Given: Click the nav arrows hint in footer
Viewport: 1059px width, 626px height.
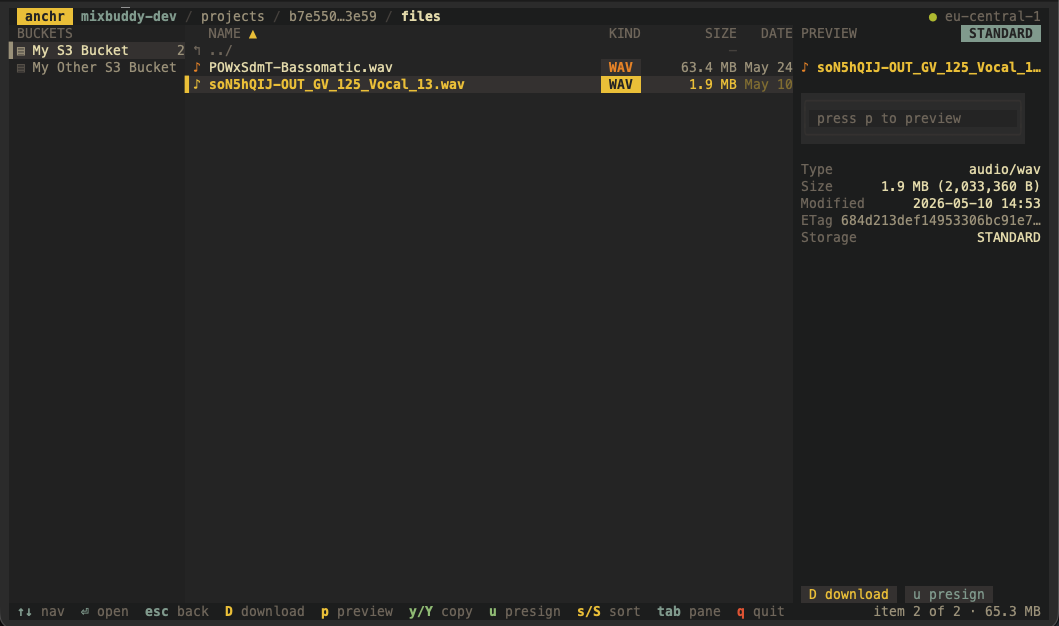Looking at the screenshot, I should (41, 612).
